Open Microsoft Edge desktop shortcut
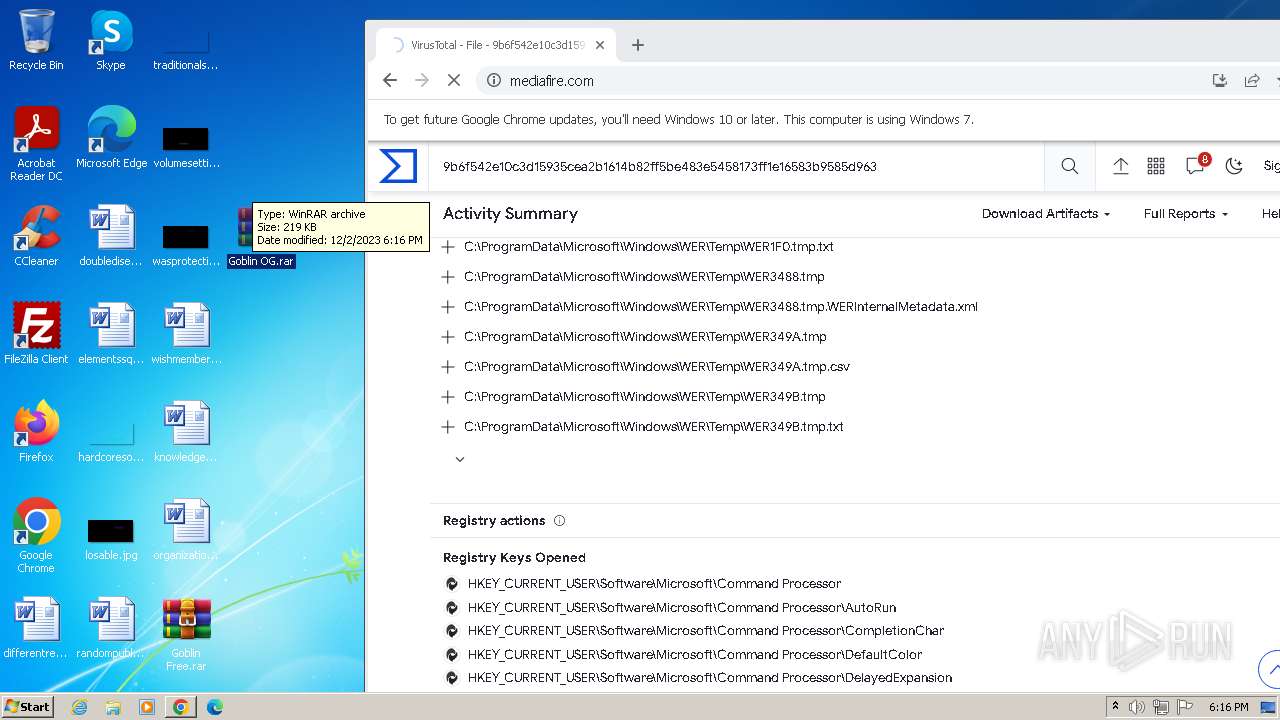1280x720 pixels. (111, 138)
